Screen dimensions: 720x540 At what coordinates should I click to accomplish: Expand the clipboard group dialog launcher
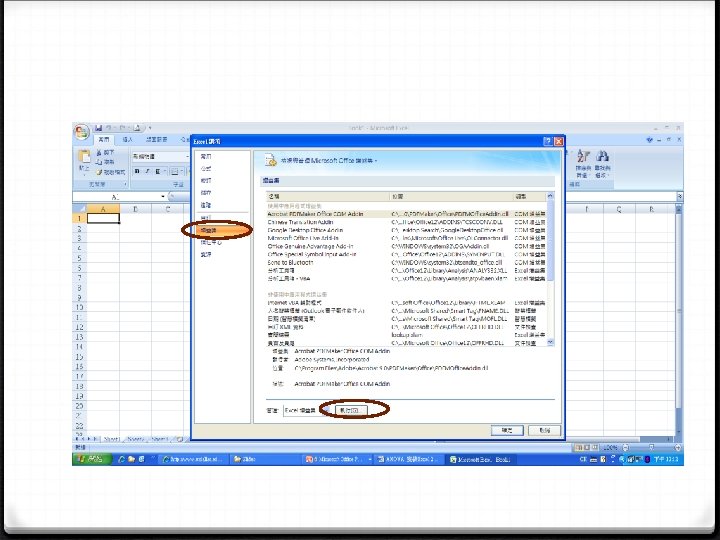point(125,184)
